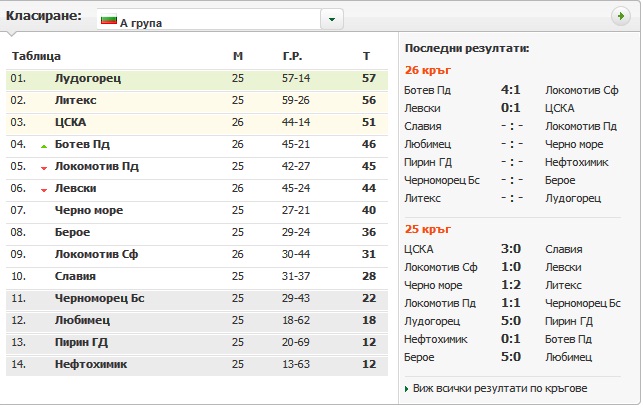The image size is (643, 409).
Task: Click the 5:0 score of Берое vs Любимец
Action: click(511, 356)
